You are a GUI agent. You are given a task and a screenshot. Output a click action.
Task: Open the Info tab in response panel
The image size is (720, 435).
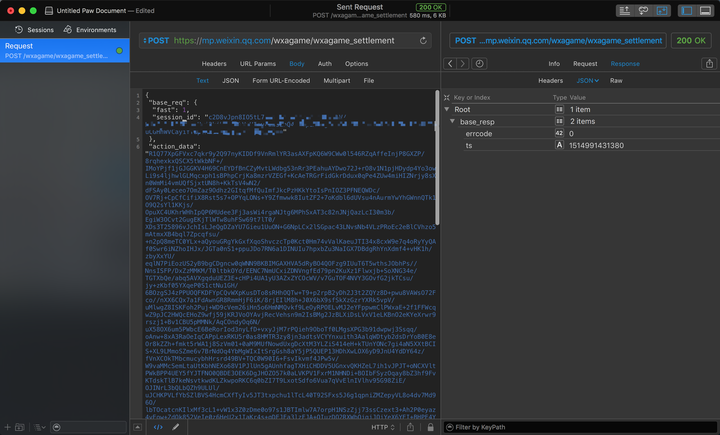pos(554,63)
